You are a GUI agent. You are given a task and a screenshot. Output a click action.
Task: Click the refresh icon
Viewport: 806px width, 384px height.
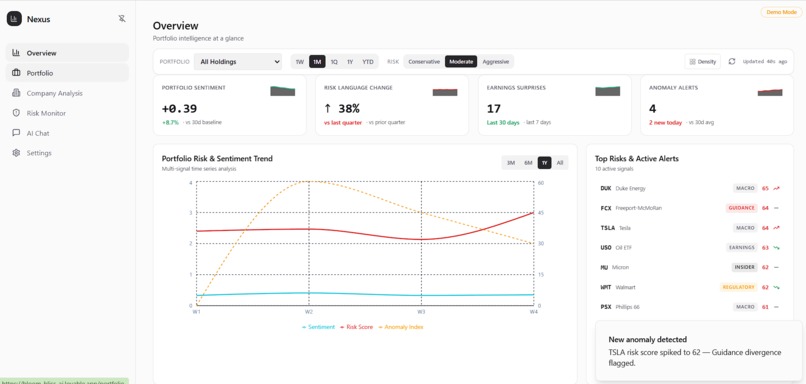732,62
